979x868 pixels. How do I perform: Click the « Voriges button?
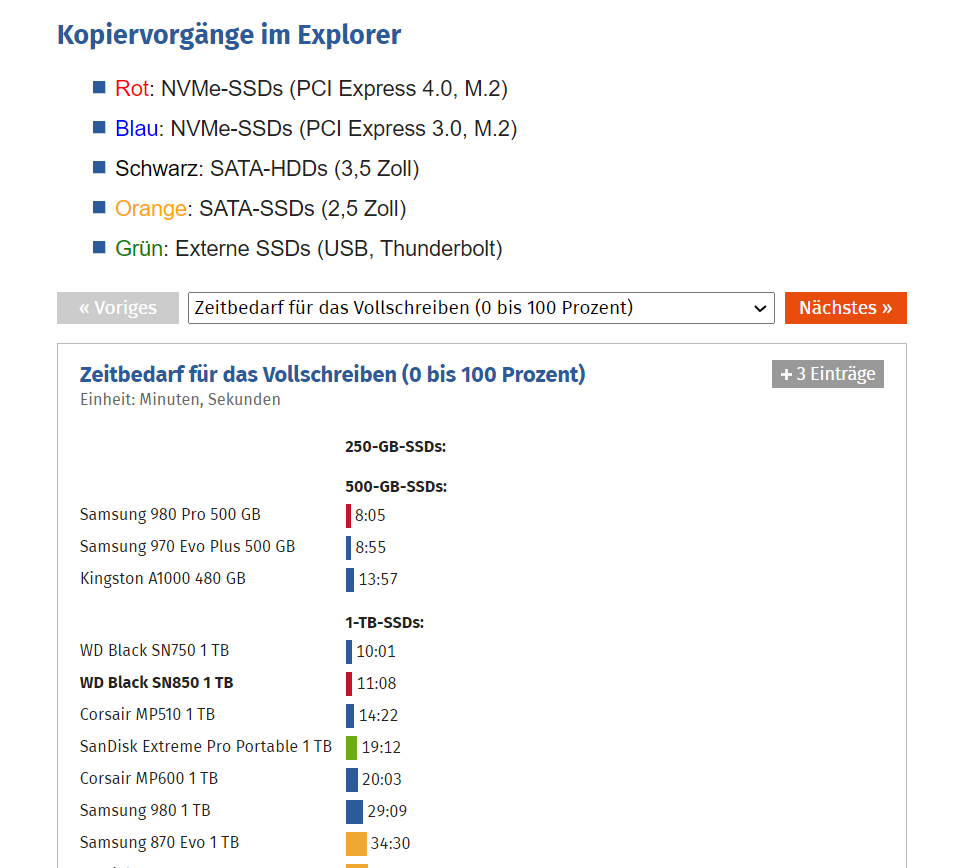tap(118, 308)
